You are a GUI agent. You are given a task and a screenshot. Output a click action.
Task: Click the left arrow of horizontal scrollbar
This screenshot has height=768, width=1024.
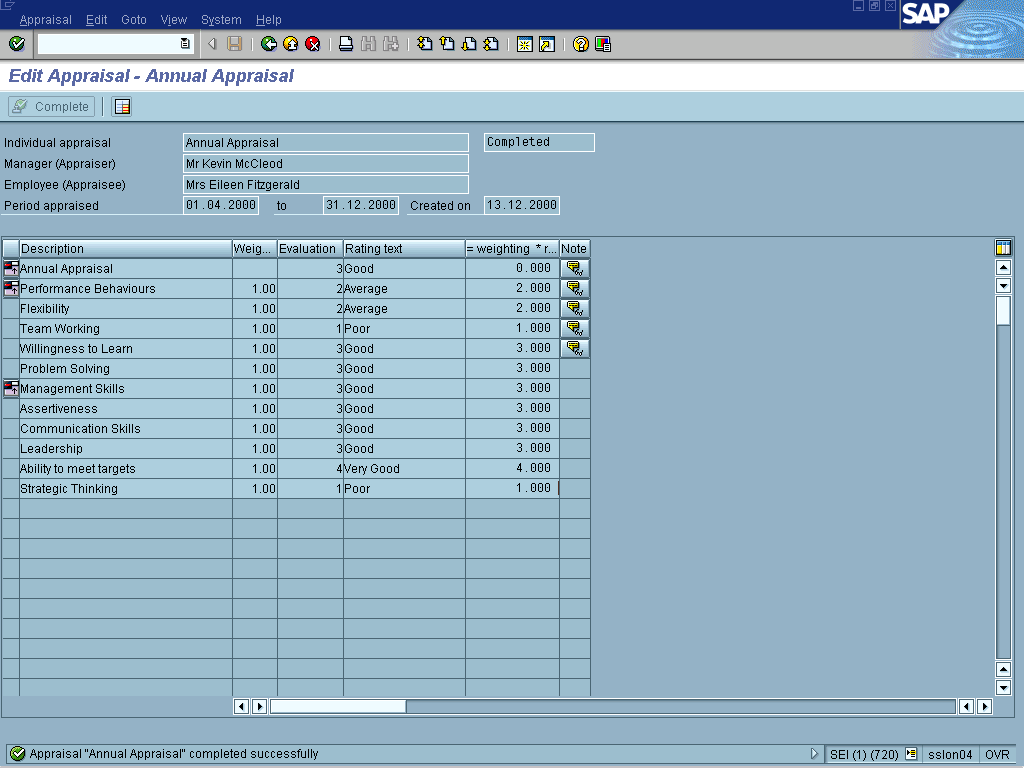(241, 706)
